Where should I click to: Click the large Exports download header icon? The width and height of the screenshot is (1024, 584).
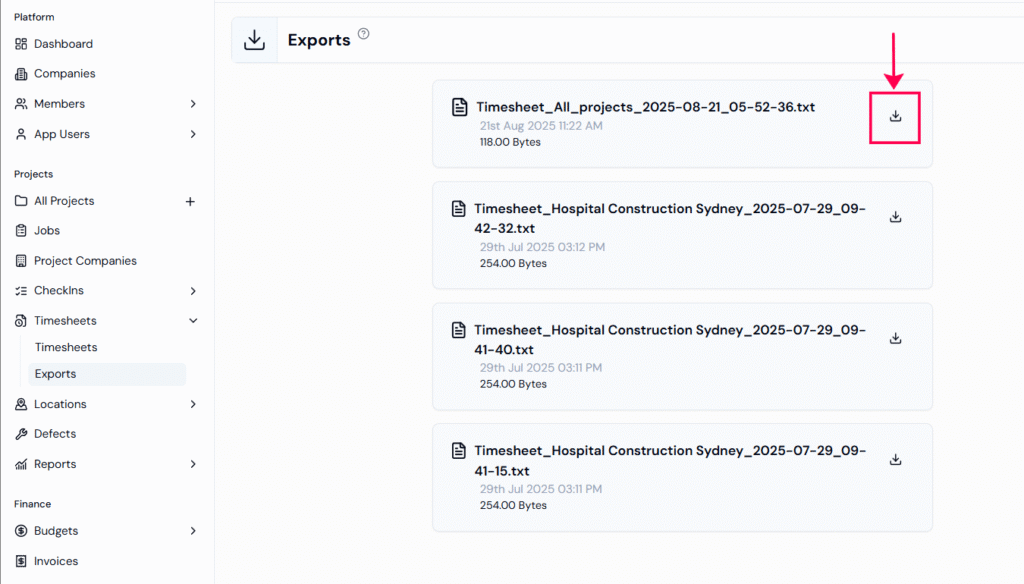click(x=255, y=40)
